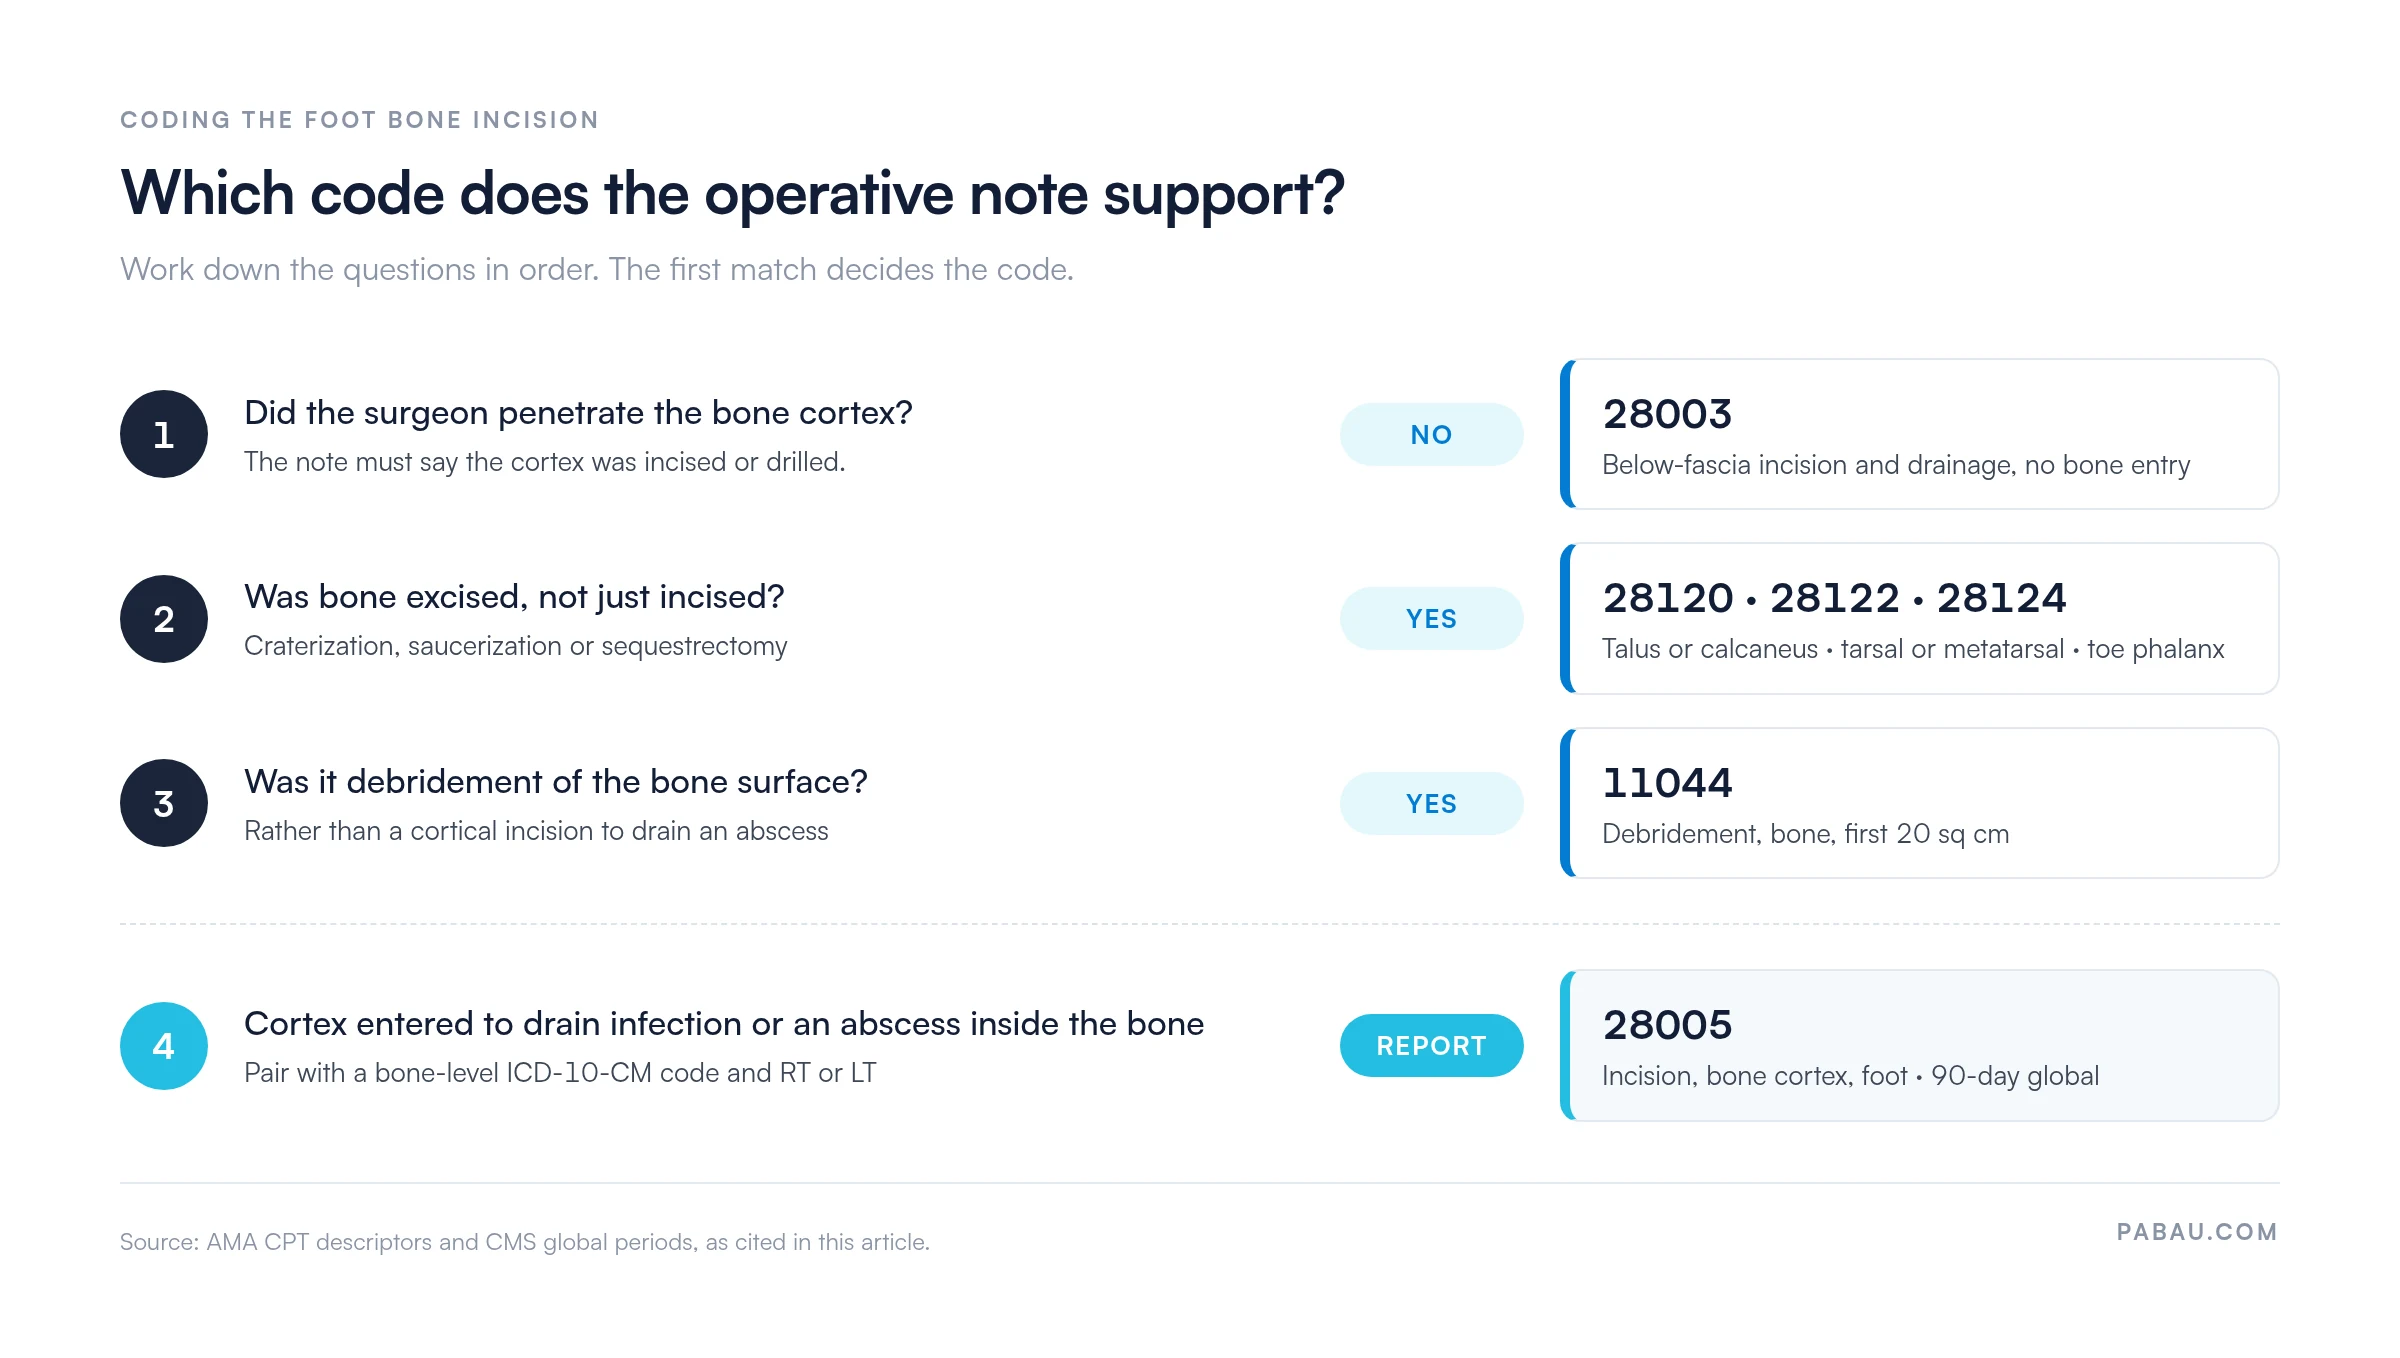
Task: Click the "Which code does the operative note support?" heading
Action: [x=732, y=193]
